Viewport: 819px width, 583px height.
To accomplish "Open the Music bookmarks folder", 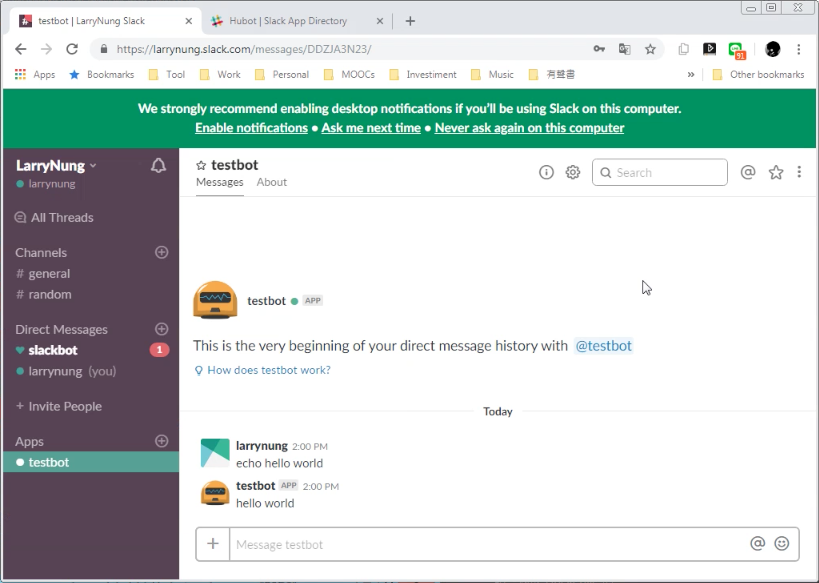I will 493,75.
